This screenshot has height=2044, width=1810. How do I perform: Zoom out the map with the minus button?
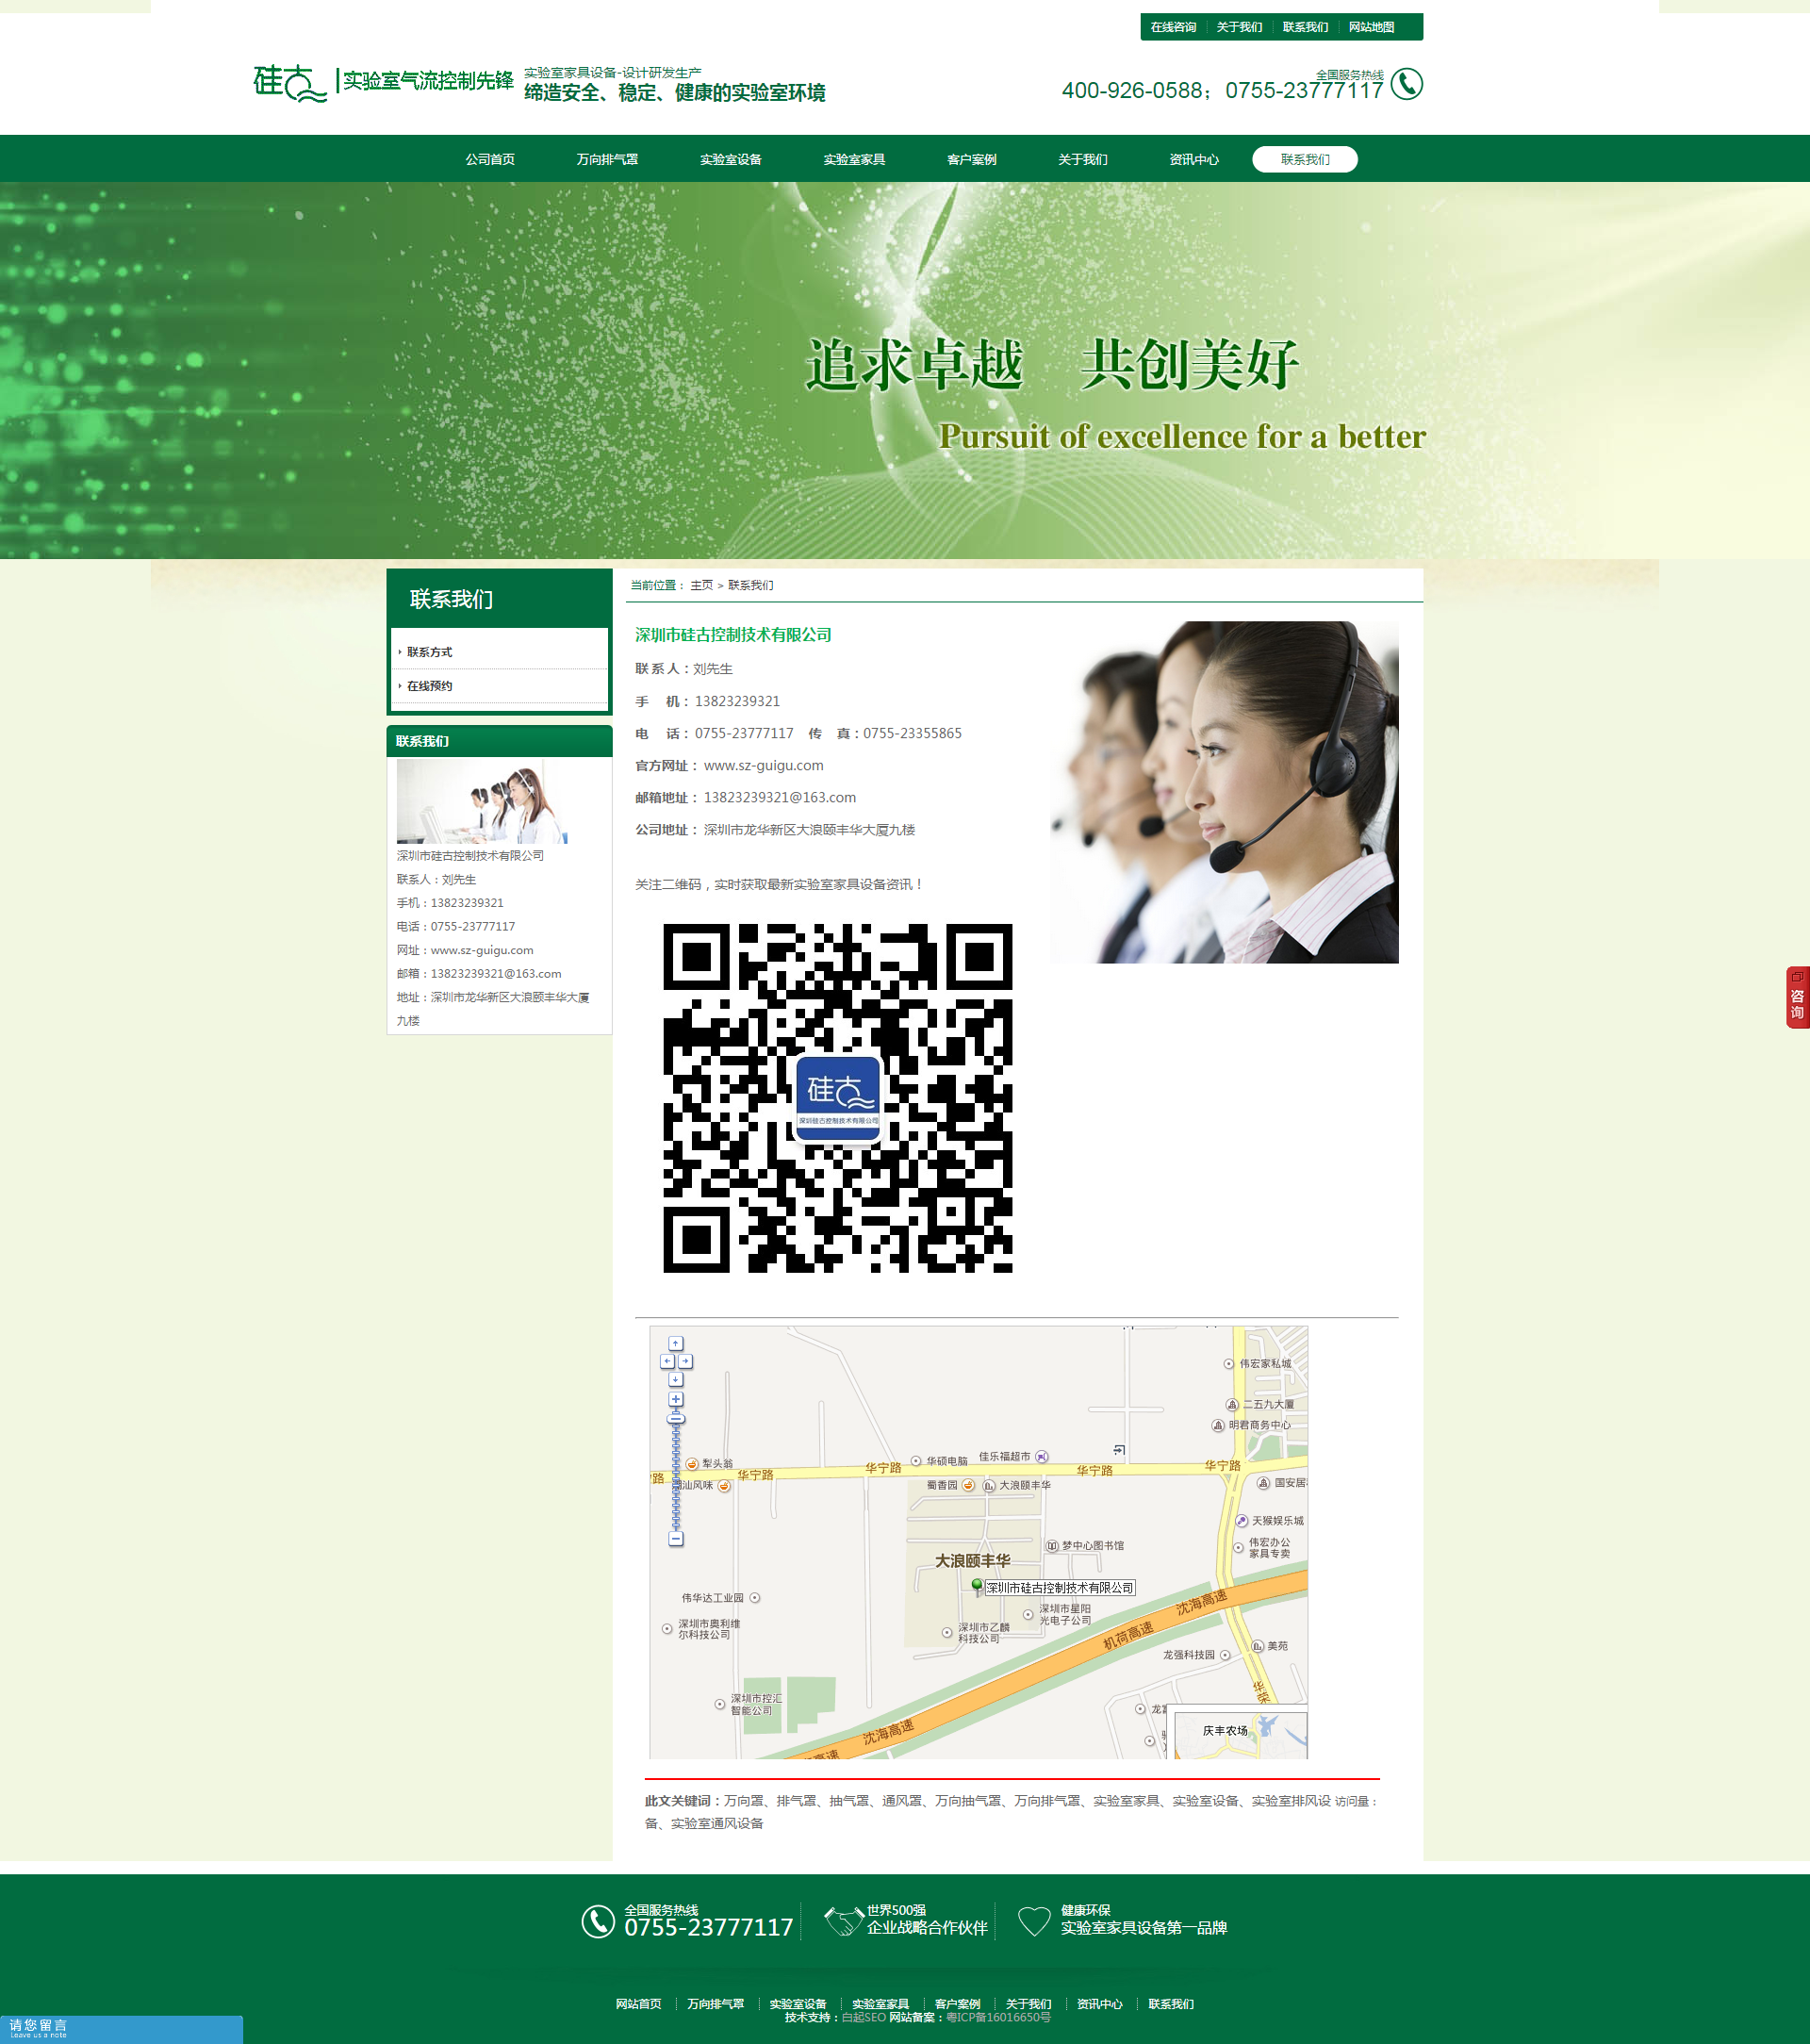pyautogui.click(x=676, y=1539)
